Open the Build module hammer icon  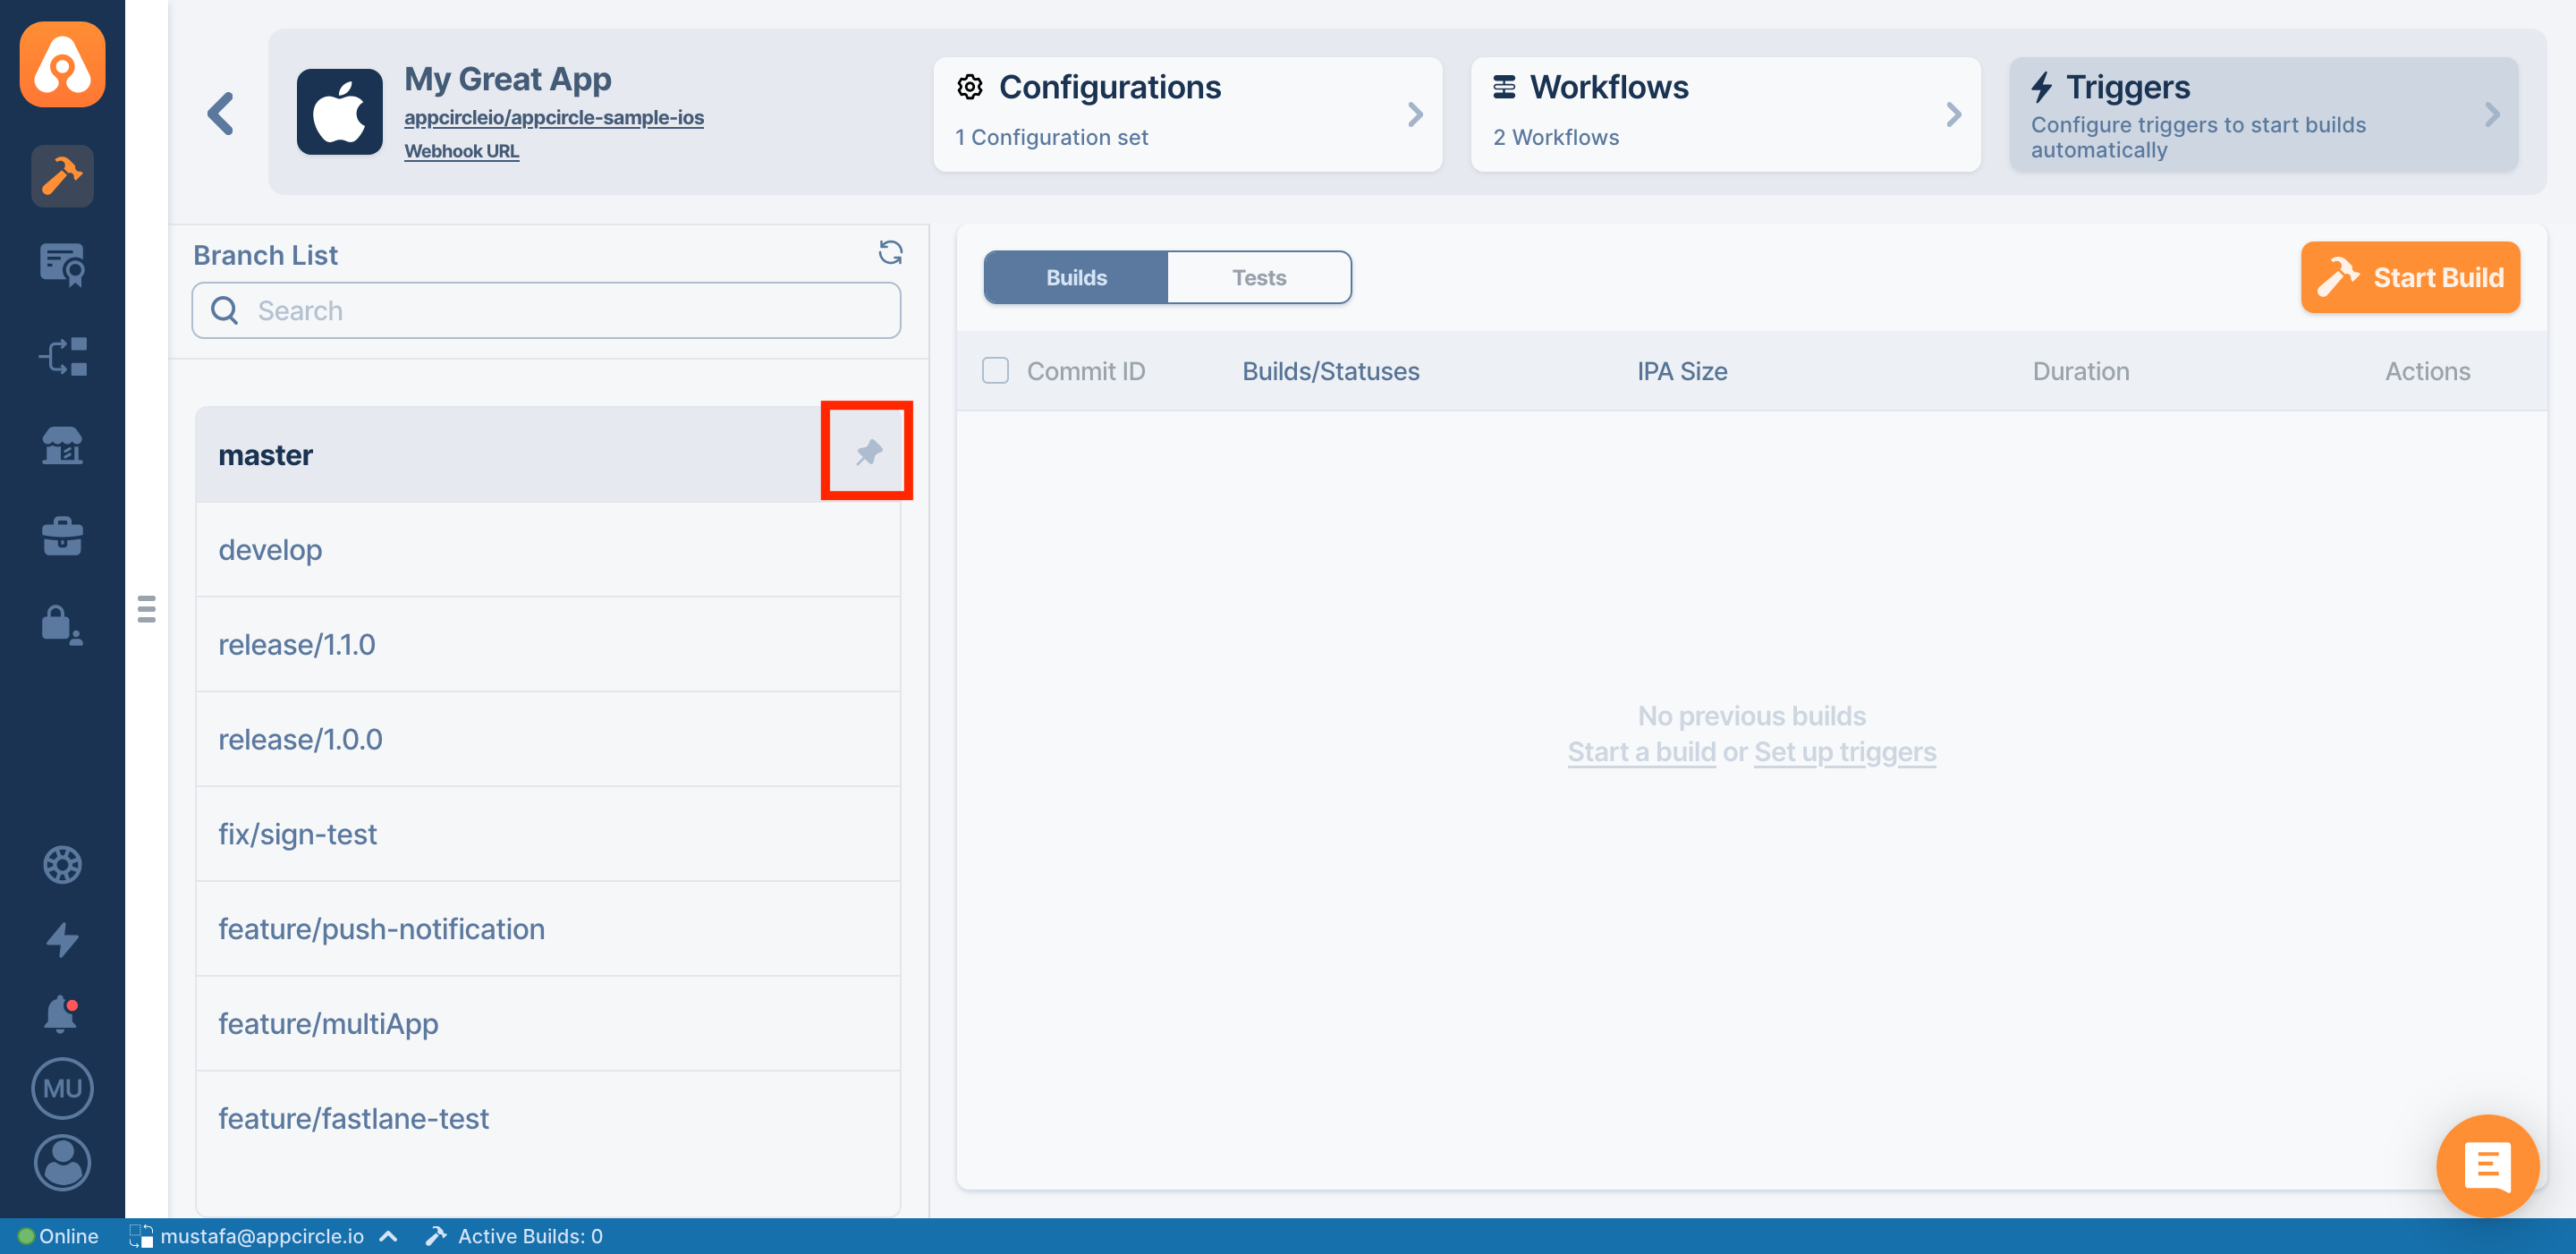(x=62, y=176)
